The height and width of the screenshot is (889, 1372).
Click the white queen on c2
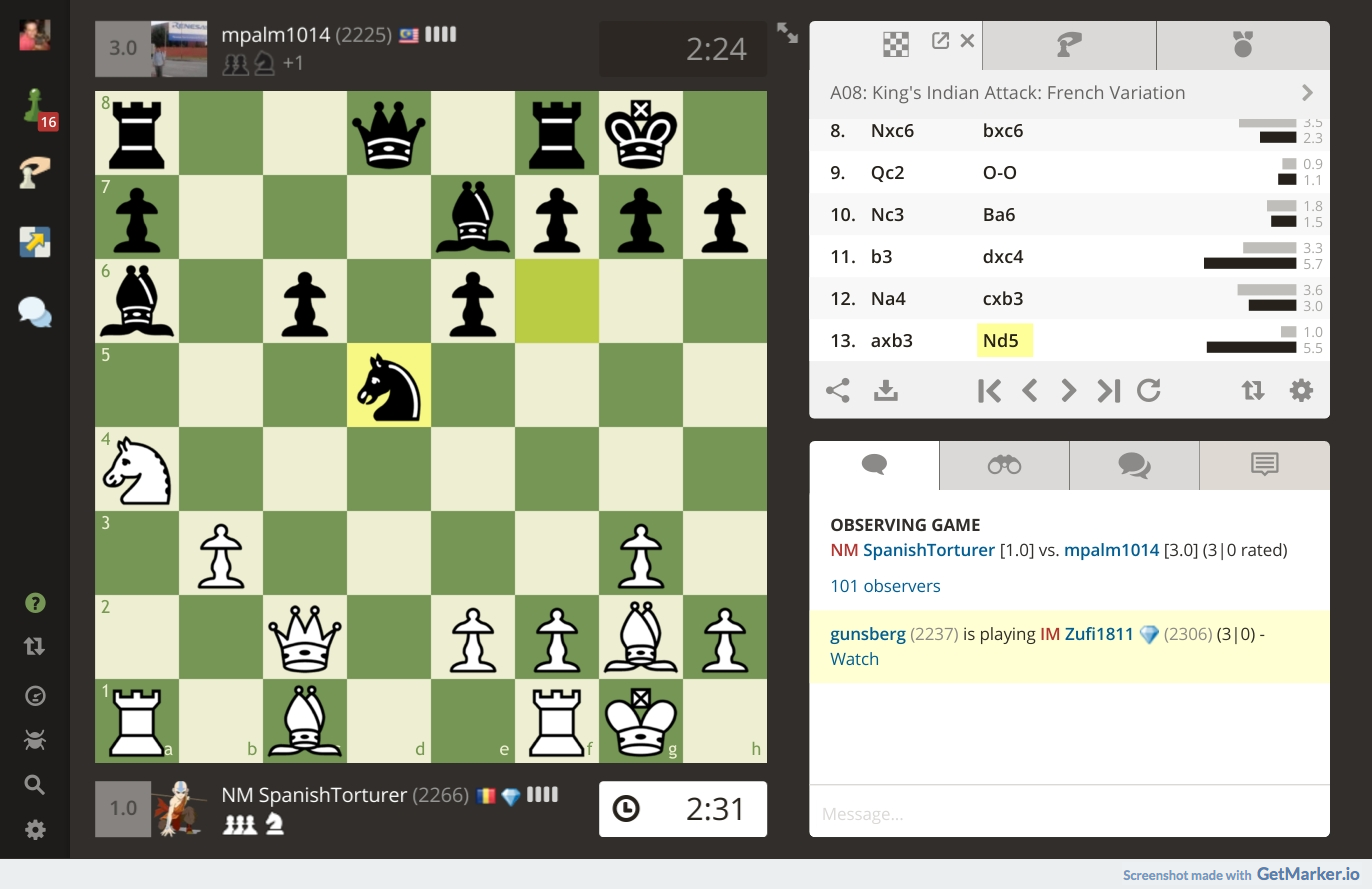click(x=305, y=638)
